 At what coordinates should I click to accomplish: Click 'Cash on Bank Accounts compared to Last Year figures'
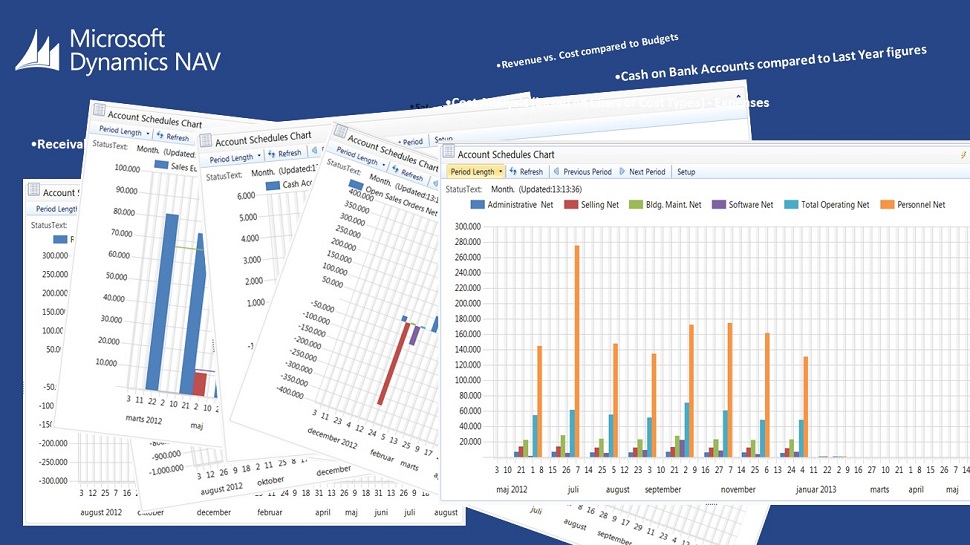773,63
